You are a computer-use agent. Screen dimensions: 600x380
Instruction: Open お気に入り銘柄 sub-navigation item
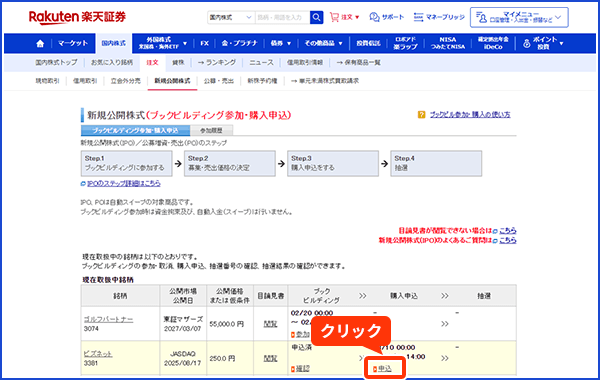(112, 62)
